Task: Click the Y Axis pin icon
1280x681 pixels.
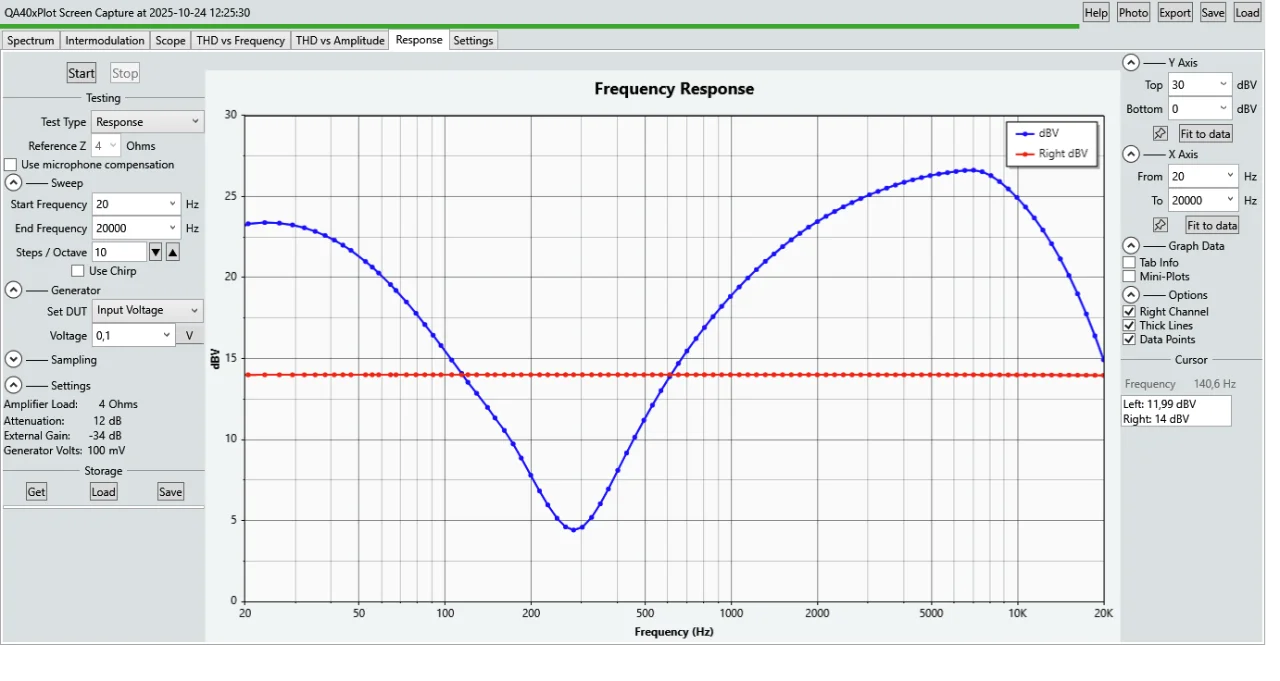Action: coord(1160,134)
